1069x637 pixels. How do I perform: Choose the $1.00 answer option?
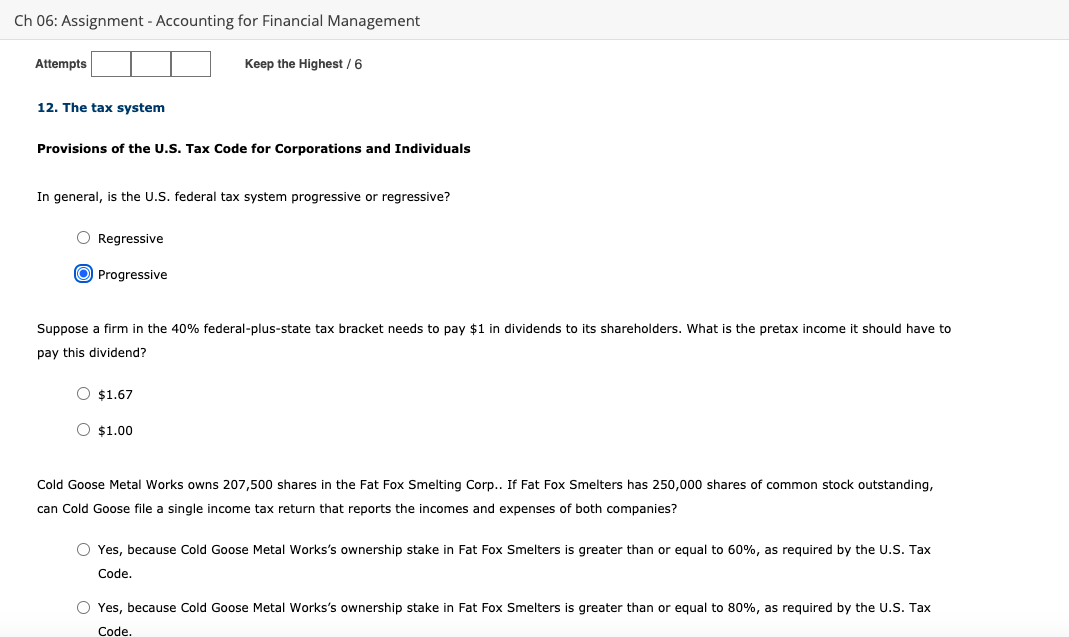pyautogui.click(x=84, y=429)
